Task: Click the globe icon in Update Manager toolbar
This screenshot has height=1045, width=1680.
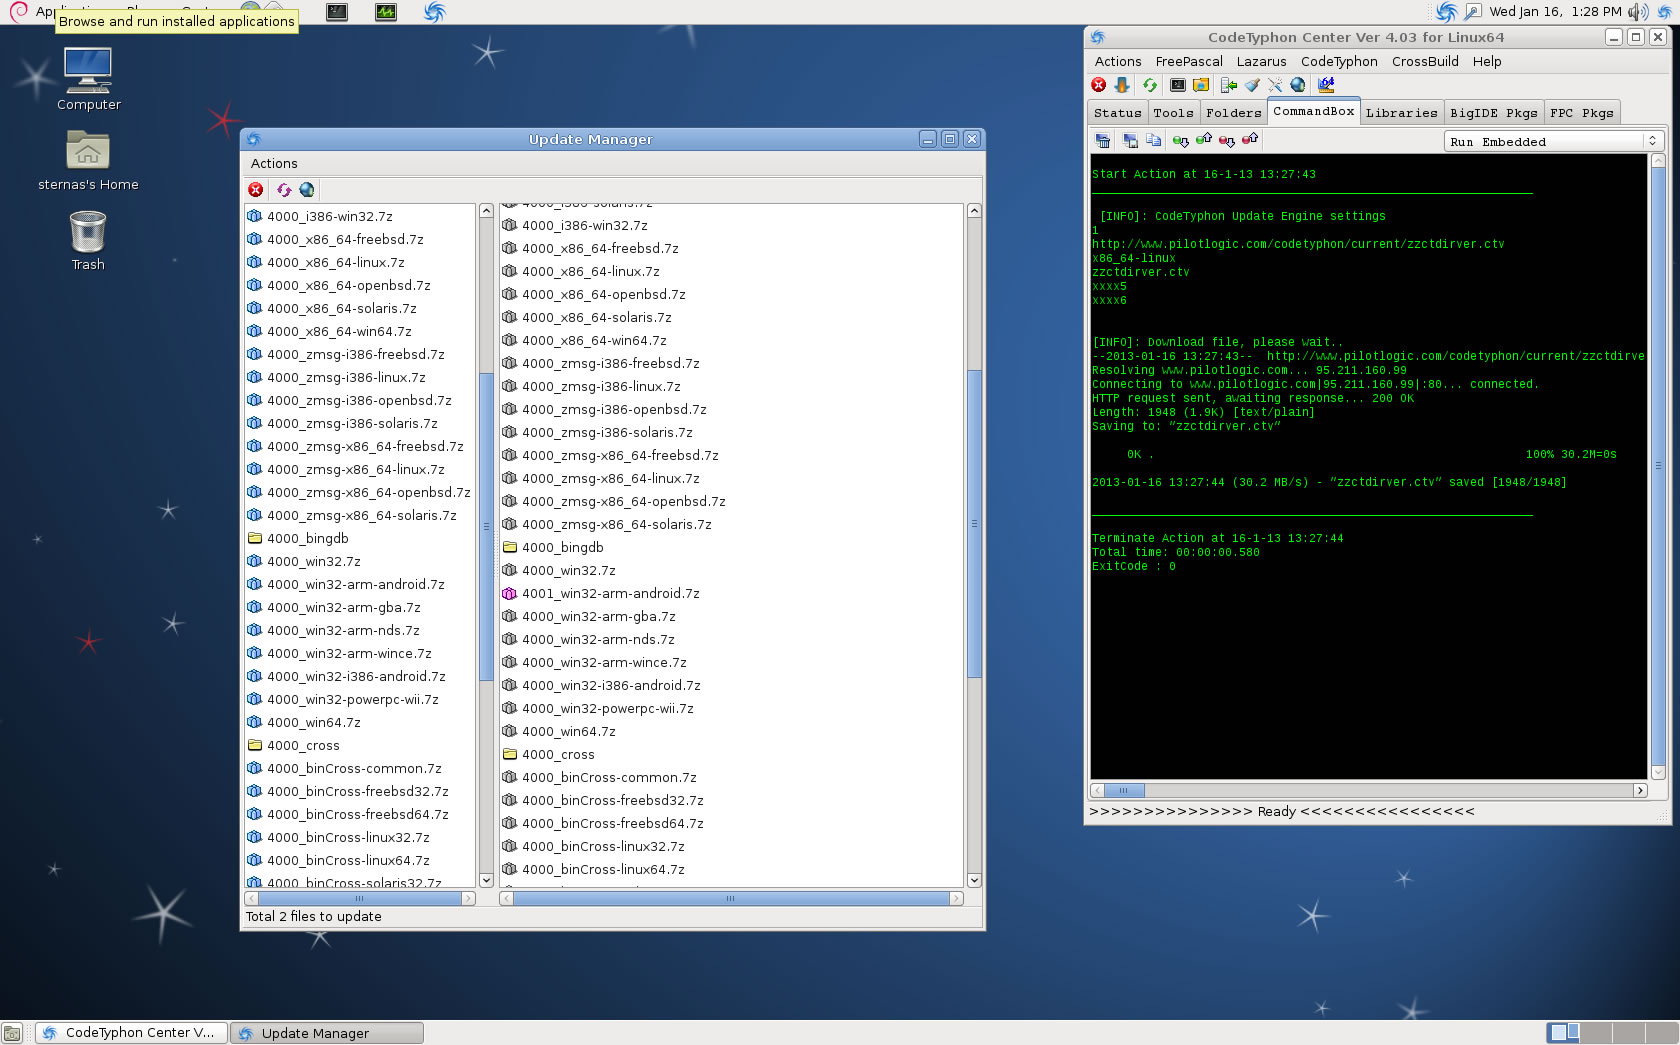Action: click(307, 189)
